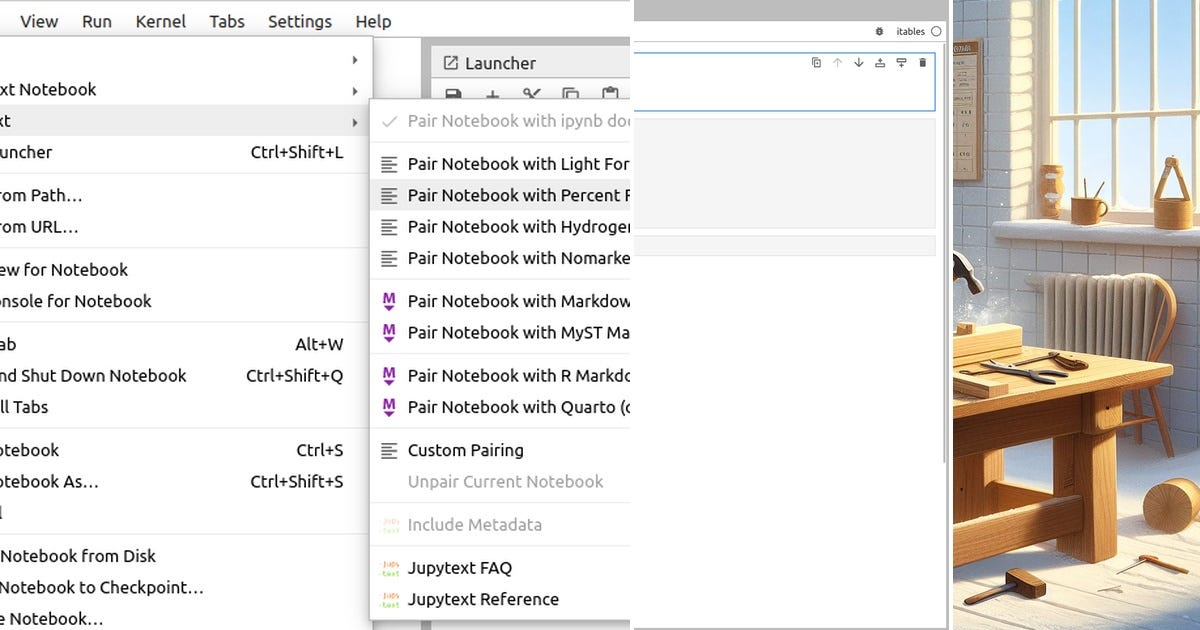Choose 'Notebook As…' entry with Ctrl+Shift+S

coord(185,482)
